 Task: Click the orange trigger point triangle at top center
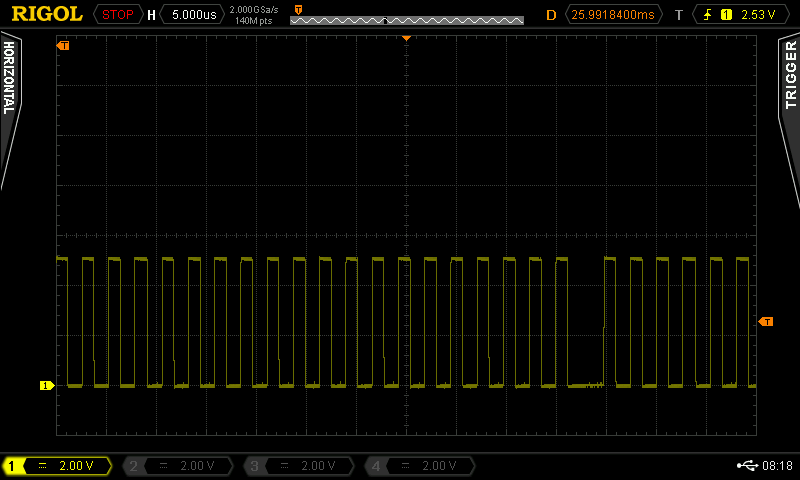(x=406, y=37)
